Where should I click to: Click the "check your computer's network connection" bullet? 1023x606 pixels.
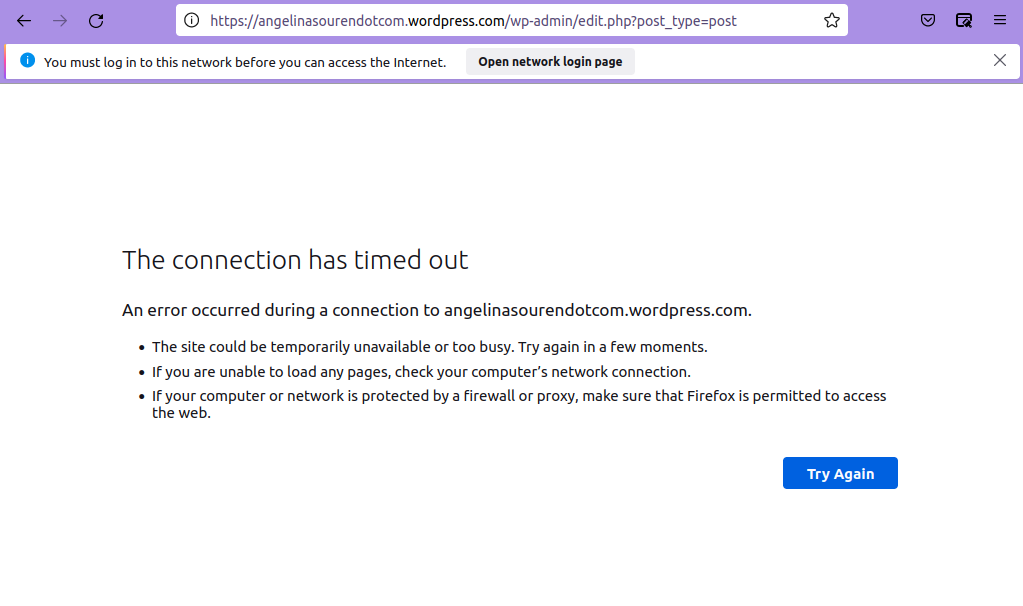click(421, 372)
